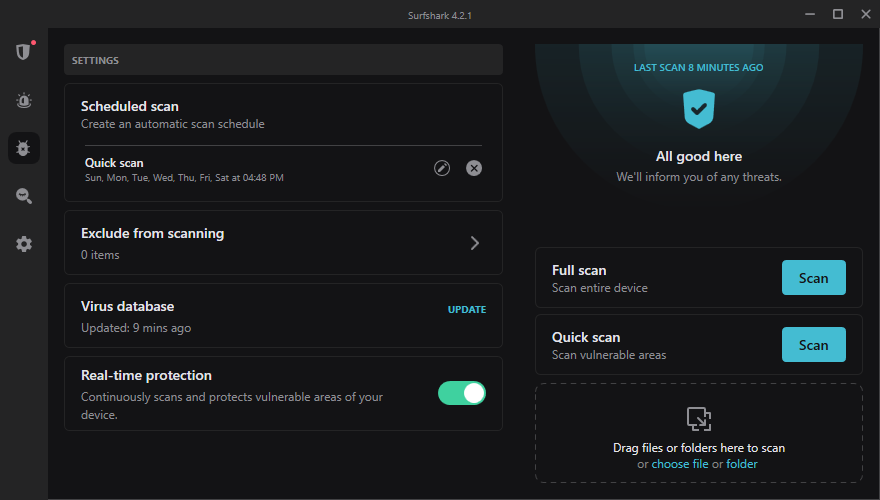Start the Quick scan

point(813,345)
